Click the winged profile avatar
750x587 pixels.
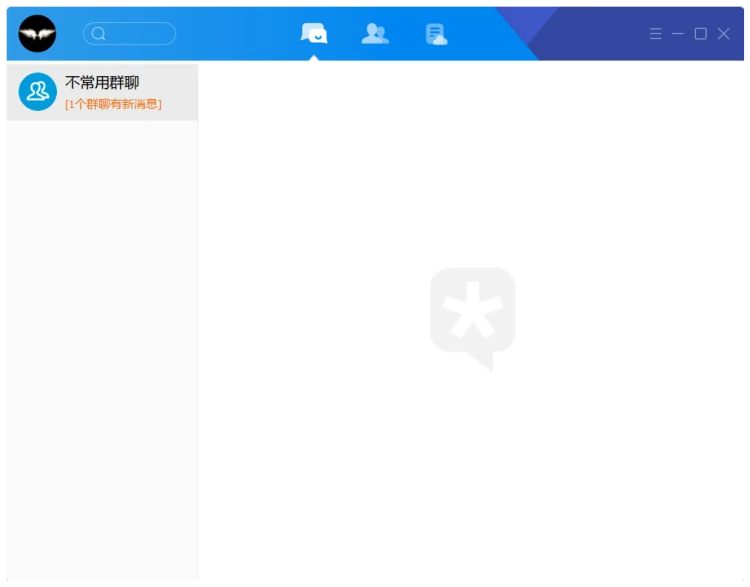pos(37,34)
